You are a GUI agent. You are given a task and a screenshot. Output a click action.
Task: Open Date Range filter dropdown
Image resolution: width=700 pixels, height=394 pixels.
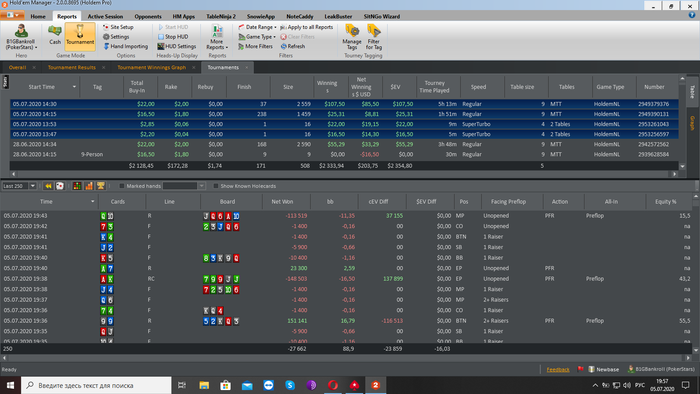pos(257,27)
